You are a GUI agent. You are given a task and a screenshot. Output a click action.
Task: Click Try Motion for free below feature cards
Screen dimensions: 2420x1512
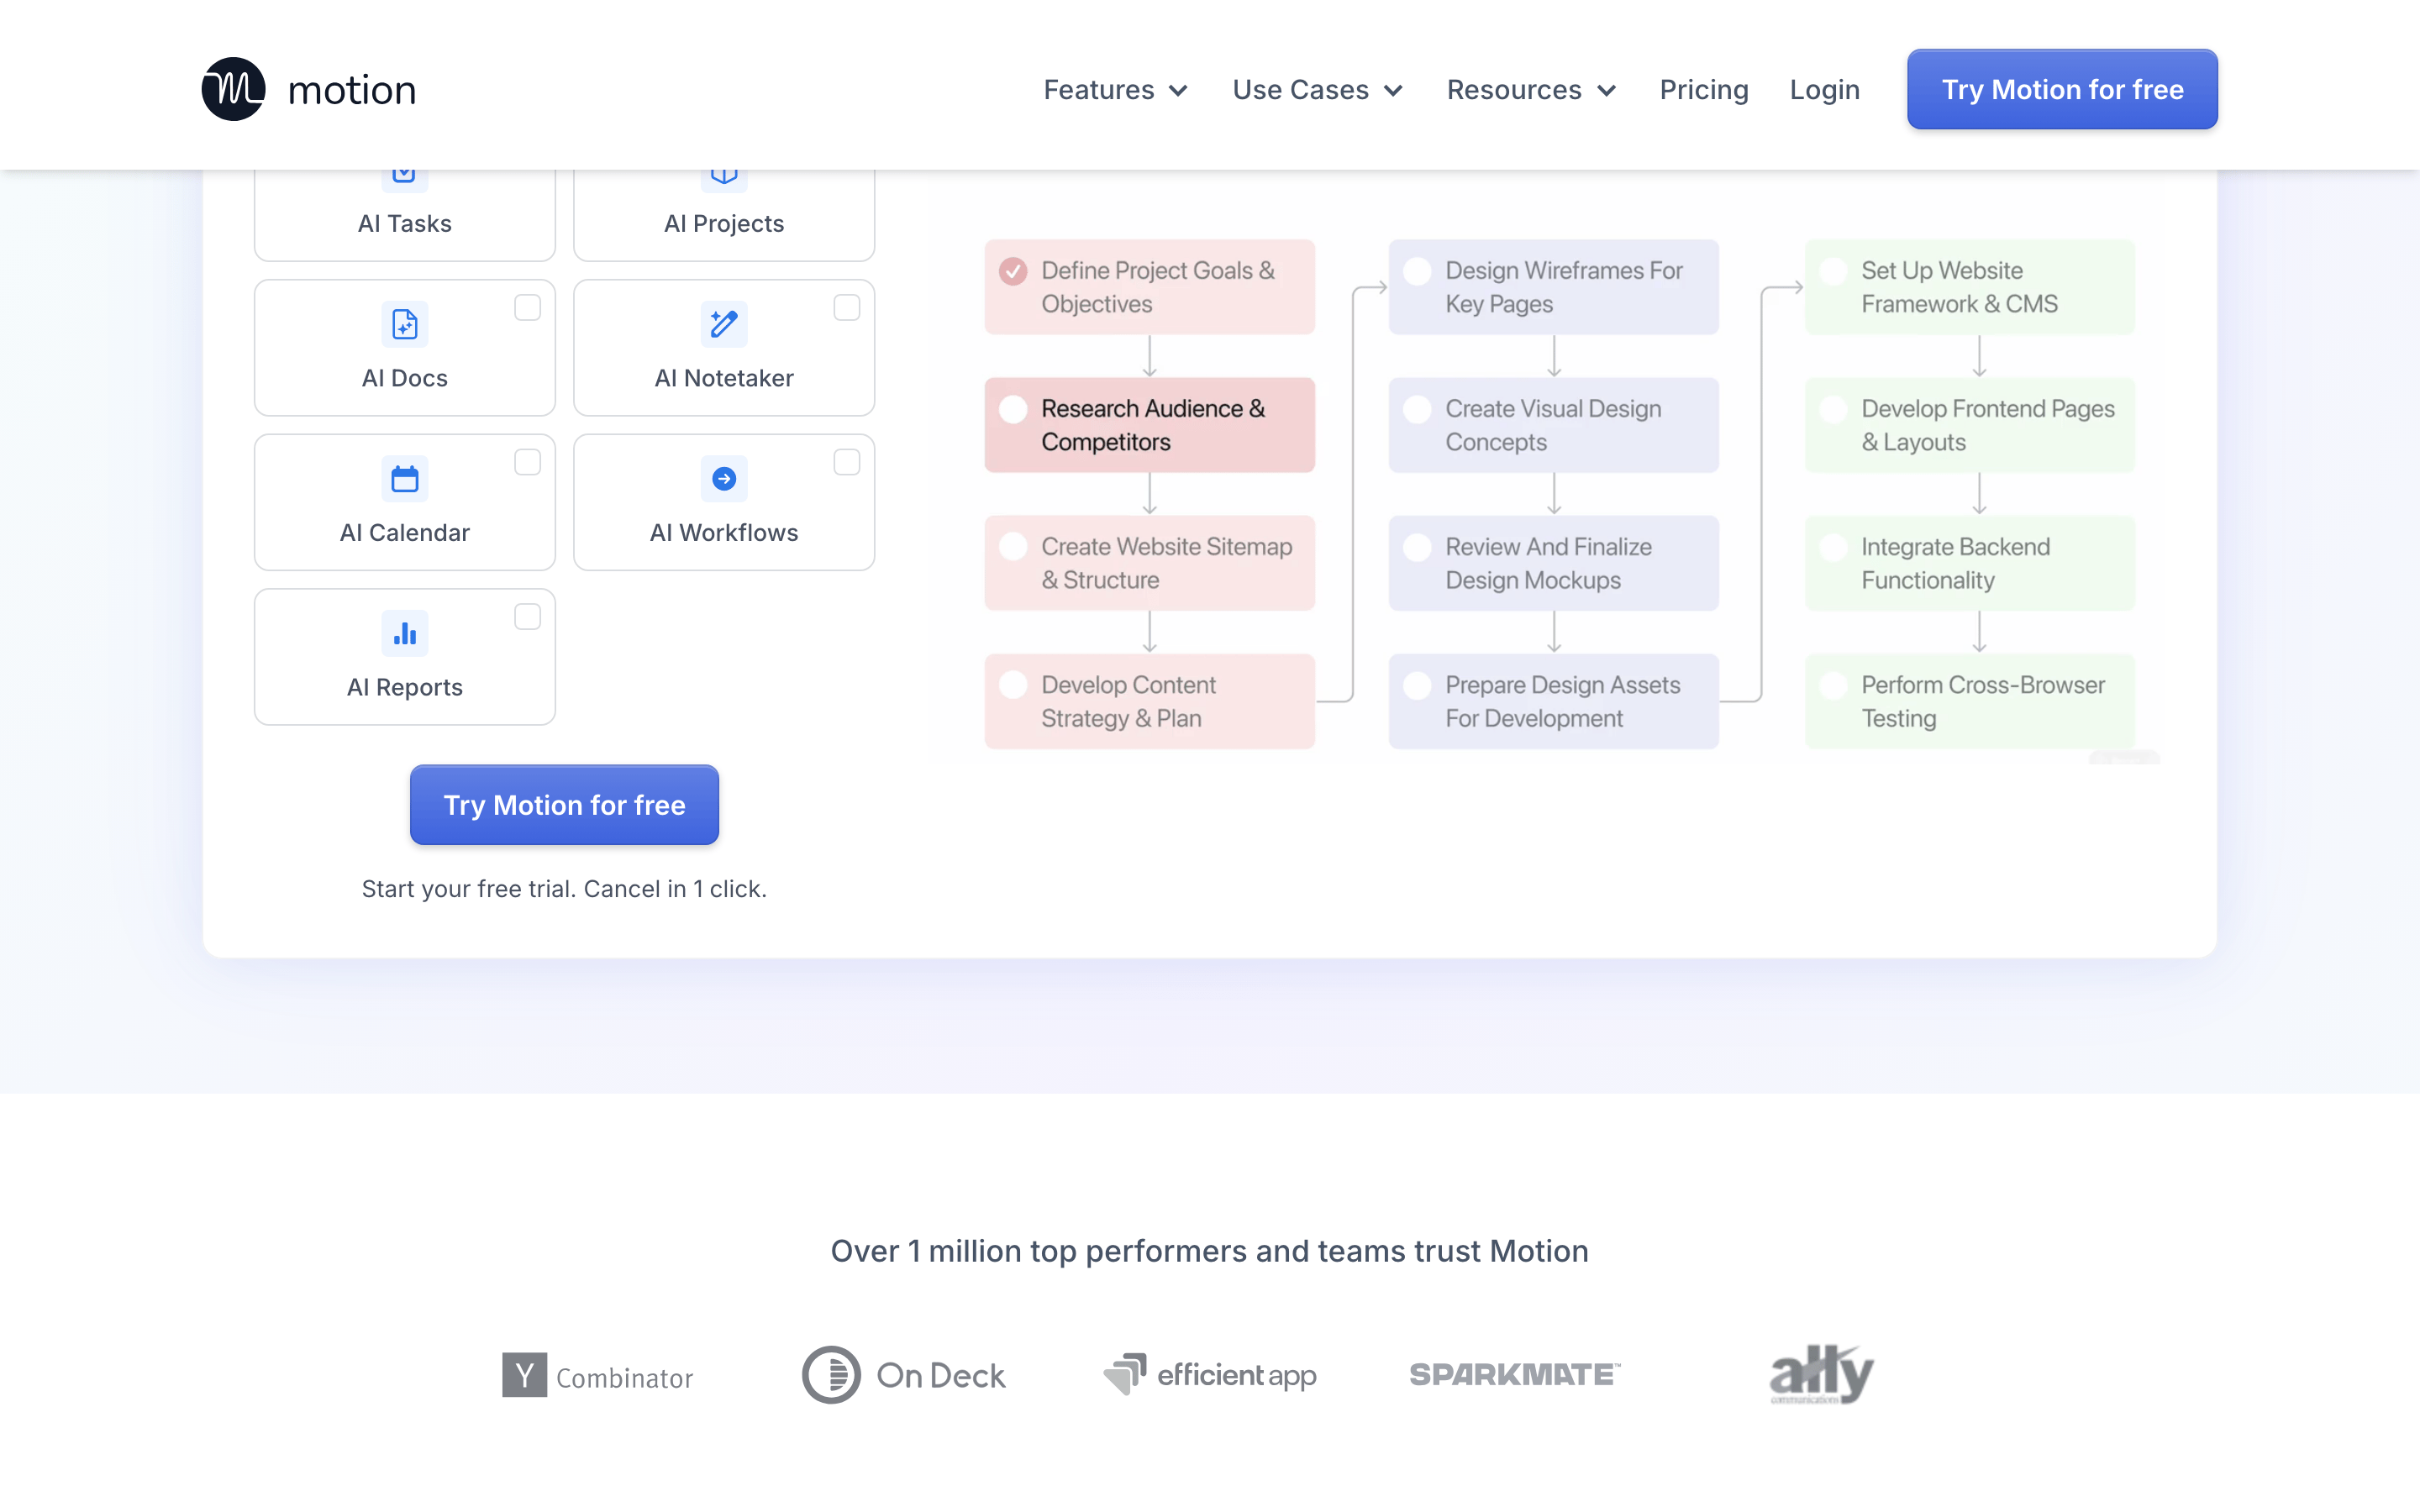point(564,805)
